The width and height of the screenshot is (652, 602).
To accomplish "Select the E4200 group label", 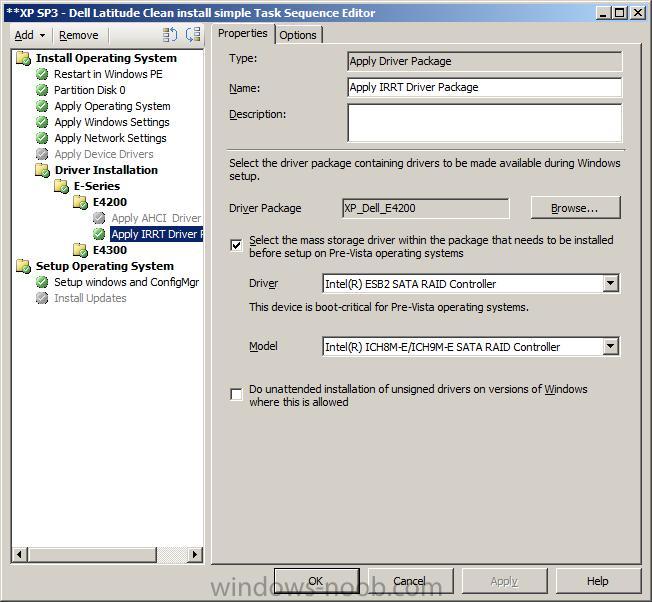I will pyautogui.click(x=110, y=202).
